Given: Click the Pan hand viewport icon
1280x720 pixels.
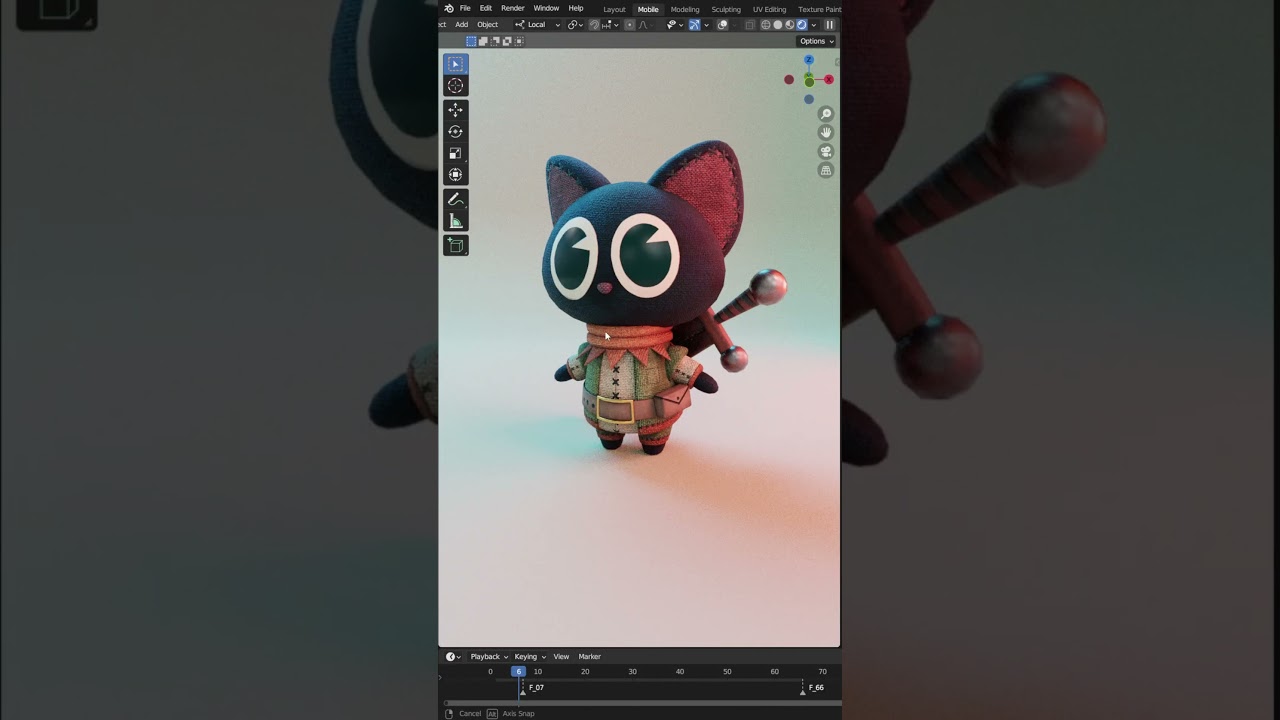Looking at the screenshot, I should pyautogui.click(x=826, y=133).
